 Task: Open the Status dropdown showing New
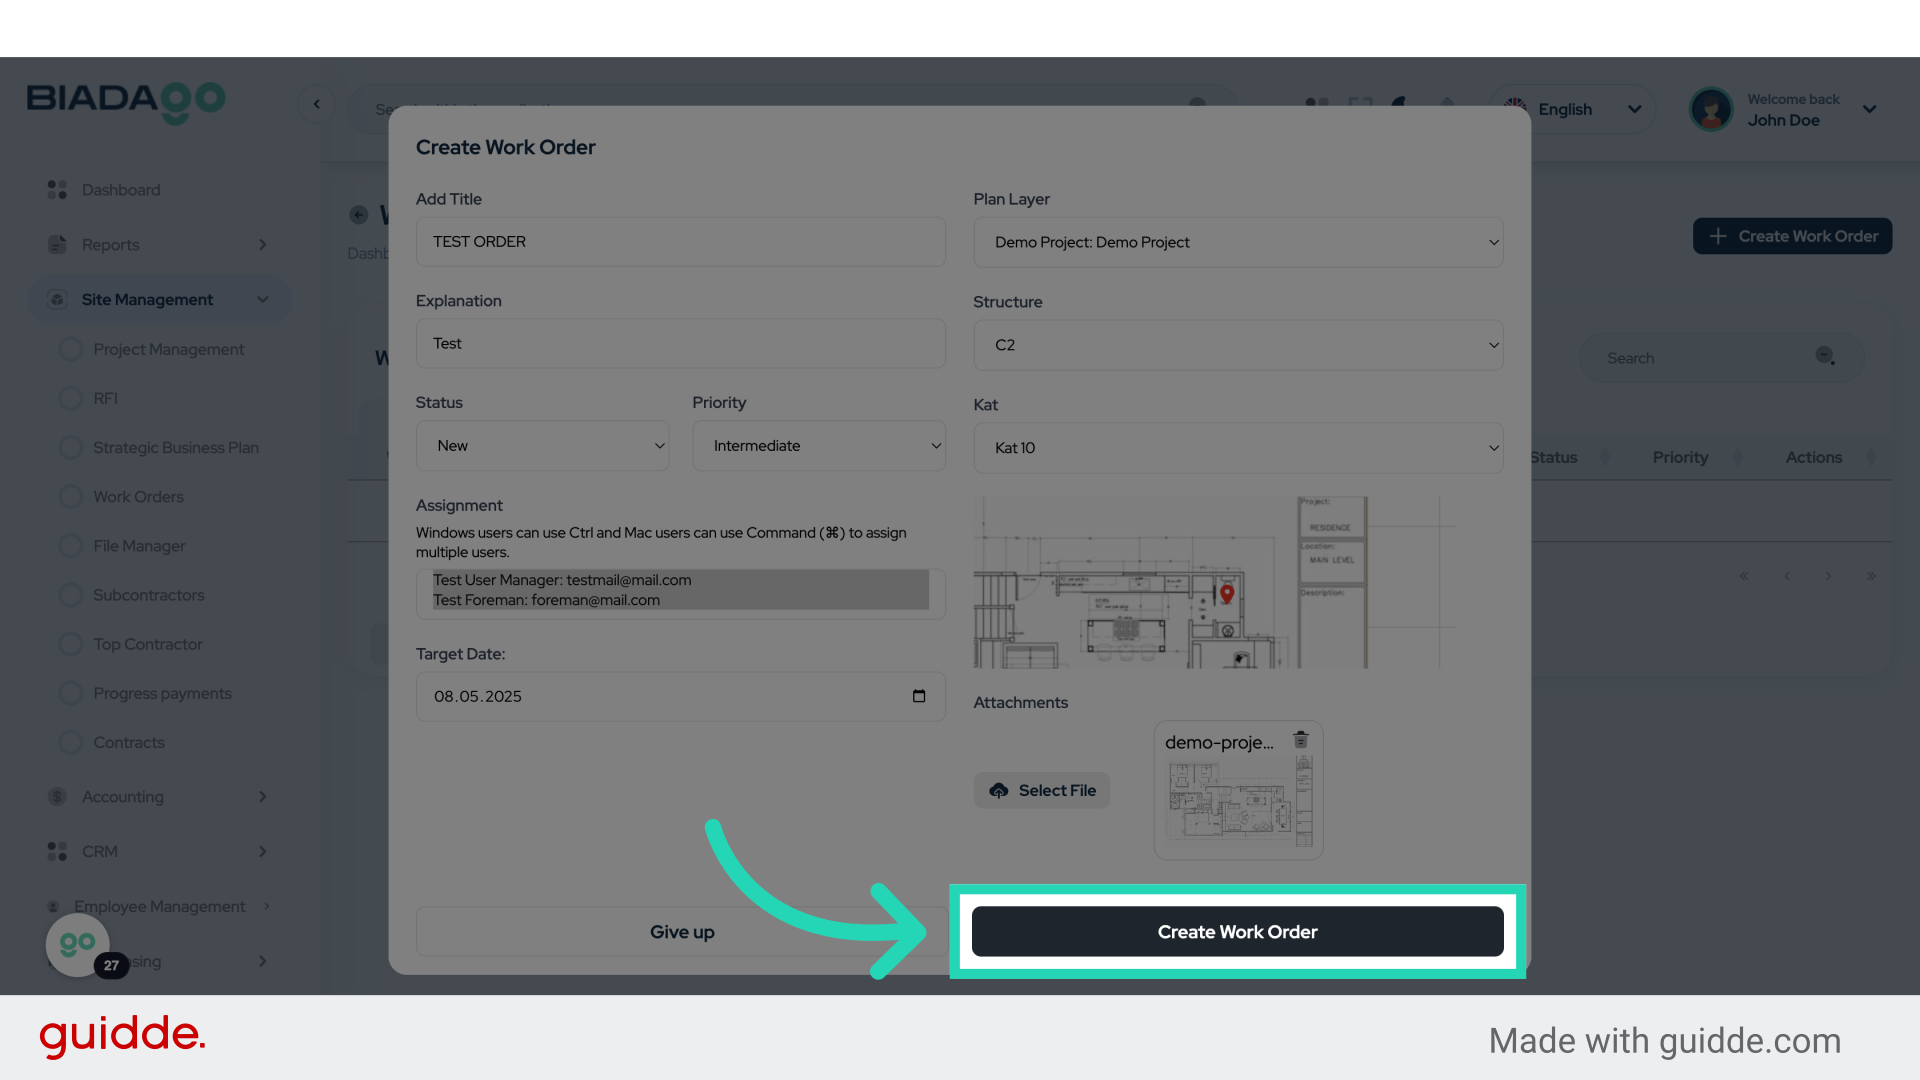pyautogui.click(x=543, y=446)
